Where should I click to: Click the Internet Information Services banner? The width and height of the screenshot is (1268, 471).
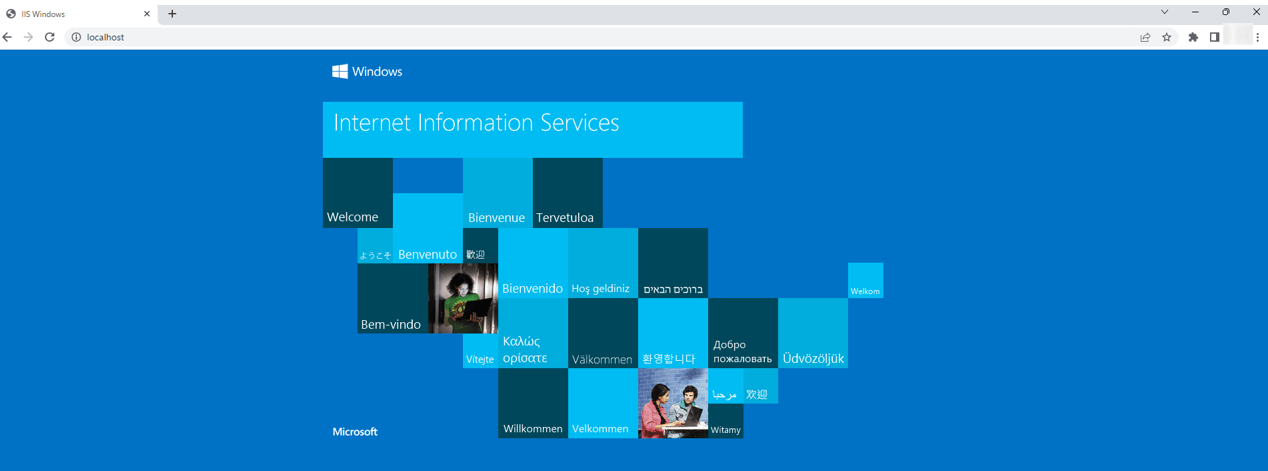(x=532, y=129)
